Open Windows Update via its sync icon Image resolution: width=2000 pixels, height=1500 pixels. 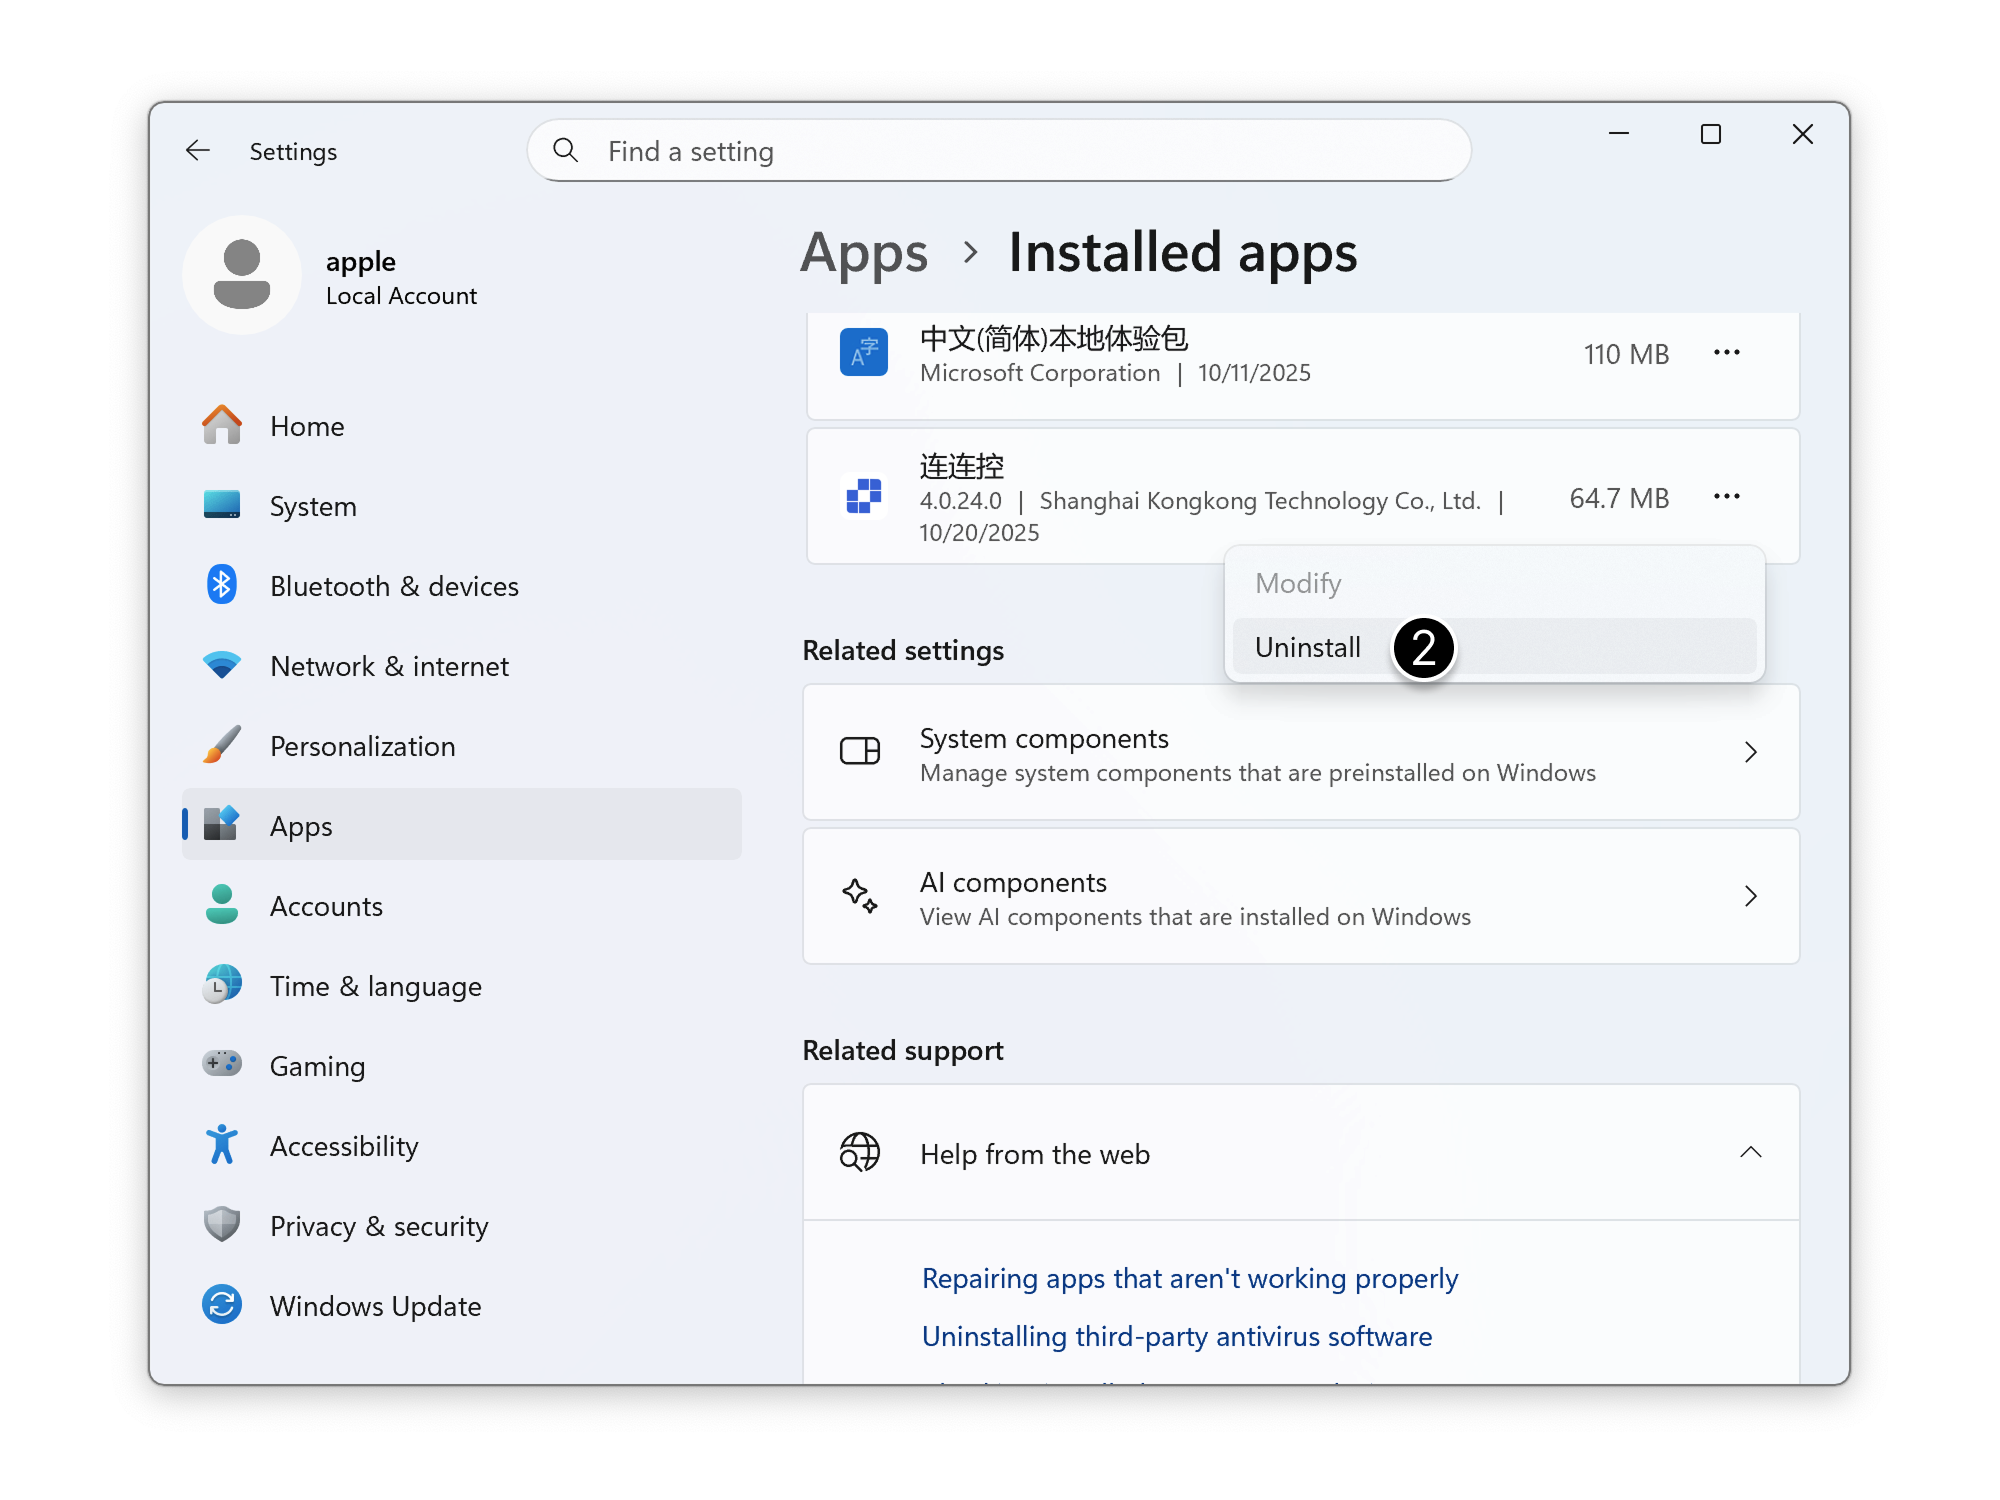(222, 1305)
